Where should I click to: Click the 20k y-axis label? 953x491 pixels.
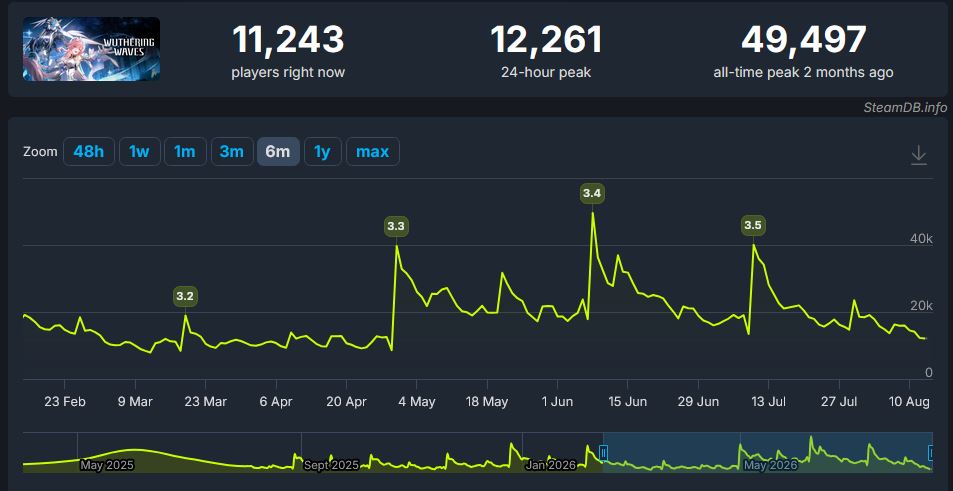tap(921, 306)
